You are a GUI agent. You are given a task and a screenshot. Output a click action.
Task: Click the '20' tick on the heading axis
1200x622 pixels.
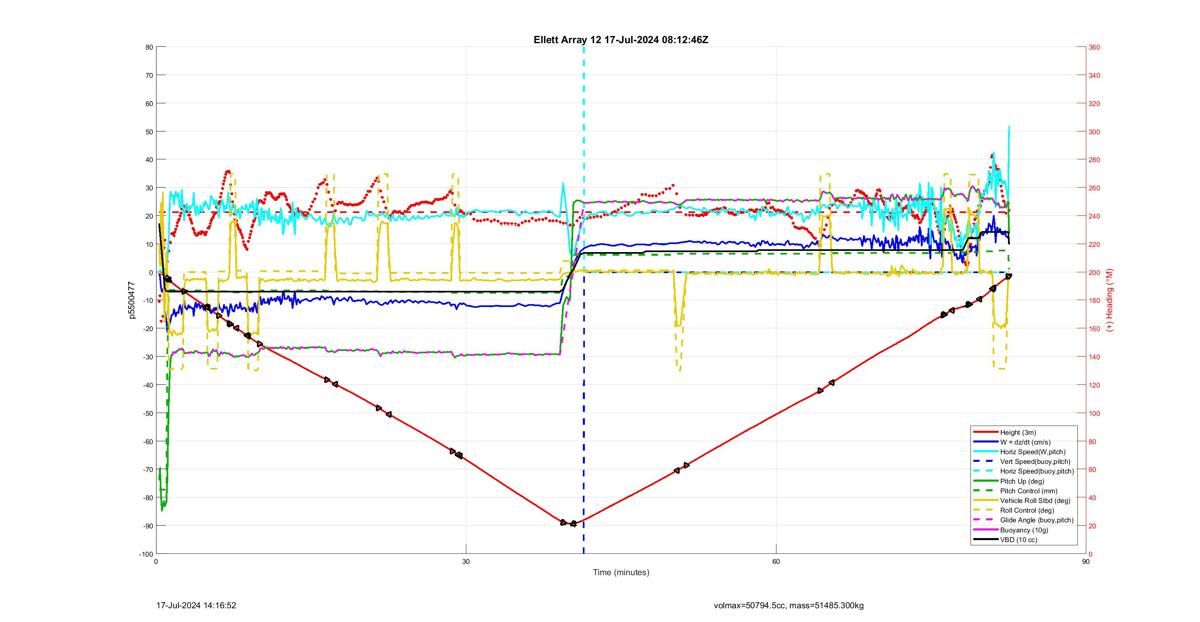click(1093, 526)
